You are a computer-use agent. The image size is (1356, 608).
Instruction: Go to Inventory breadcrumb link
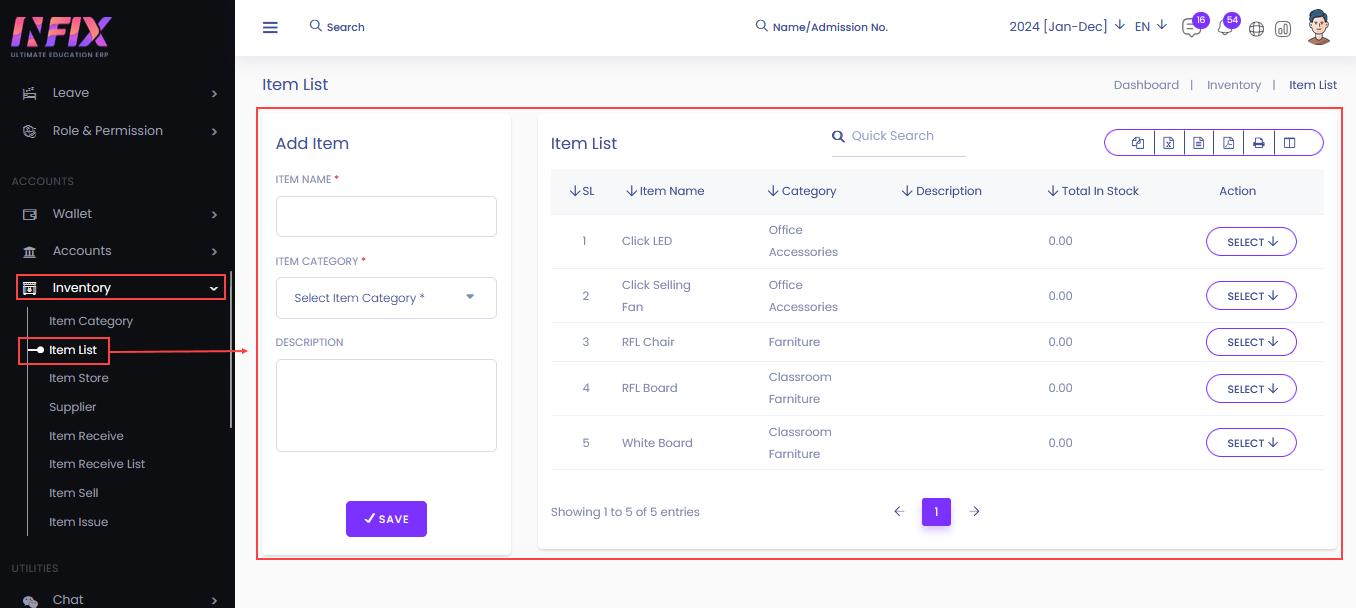coord(1234,85)
